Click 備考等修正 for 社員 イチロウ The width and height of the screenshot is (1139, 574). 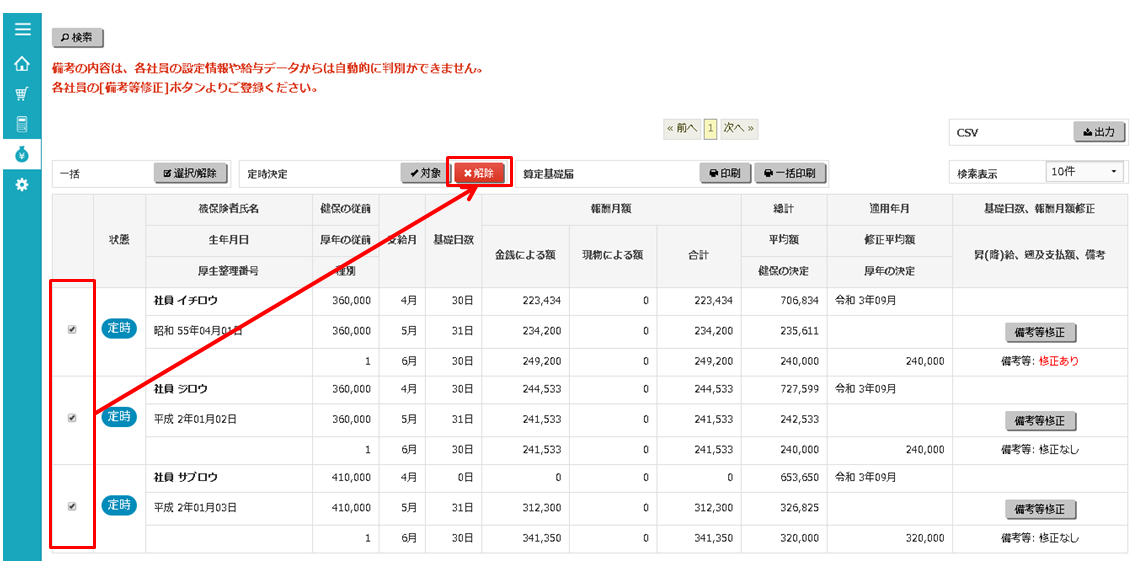click(1040, 333)
